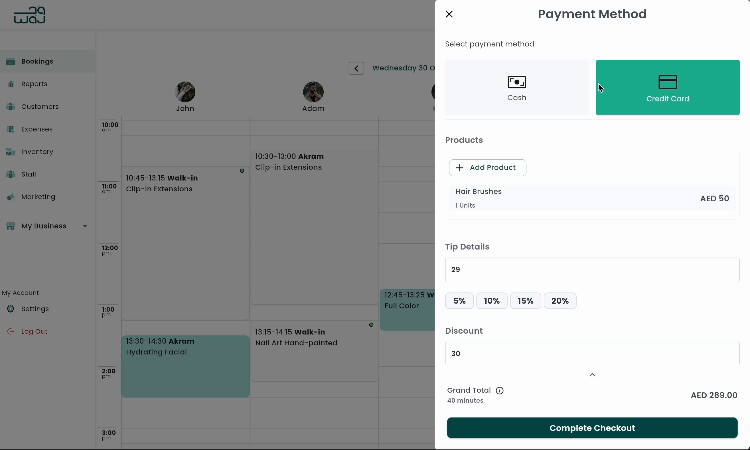This screenshot has height=450, width=750.
Task: Go to previous day with left chevron
Action: [356, 68]
